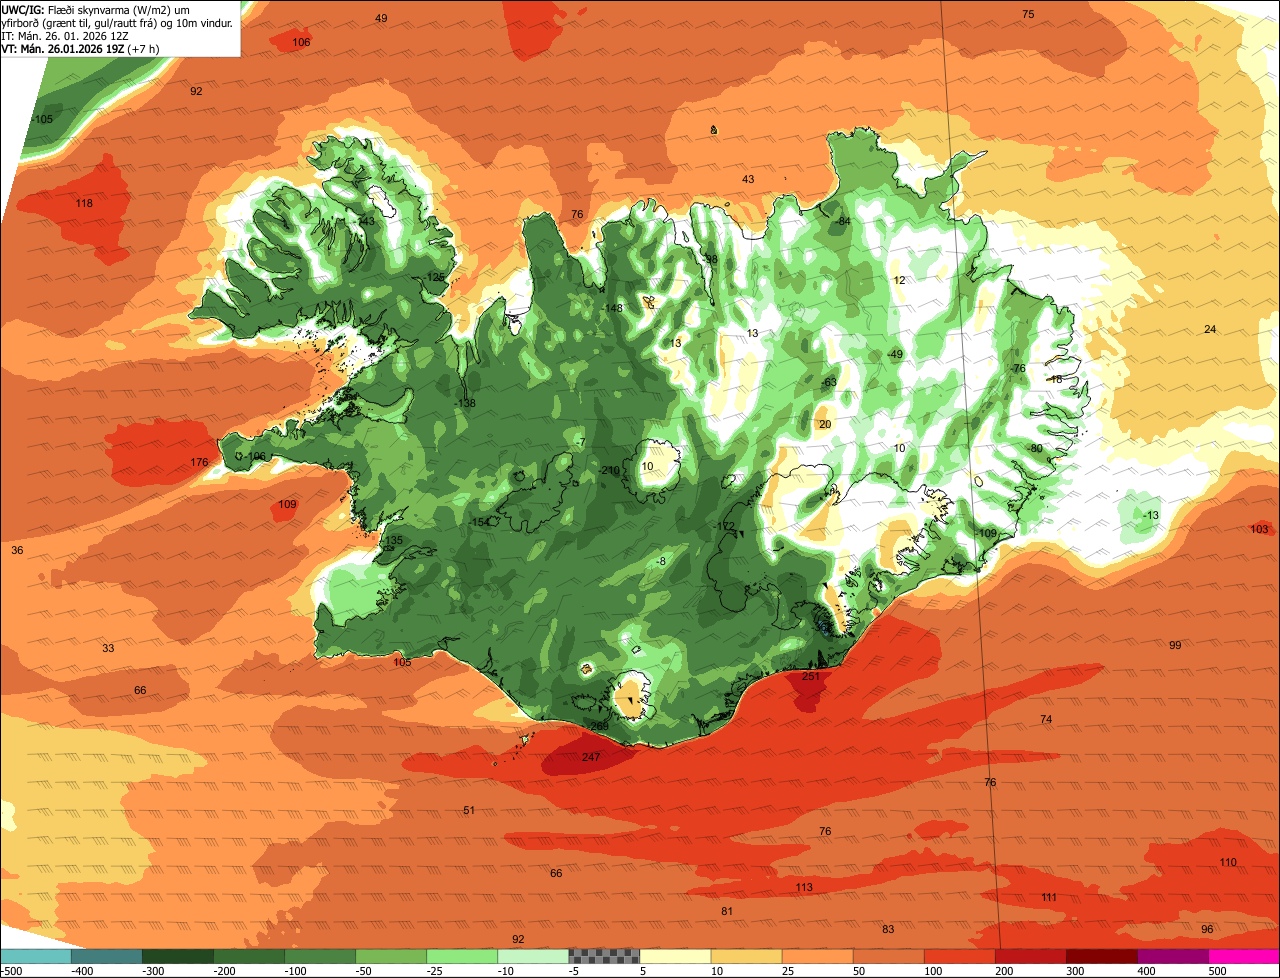Image resolution: width=1280 pixels, height=978 pixels.
Task: Click the dark teal -400 to -300 legend swatch
Action: [106, 956]
